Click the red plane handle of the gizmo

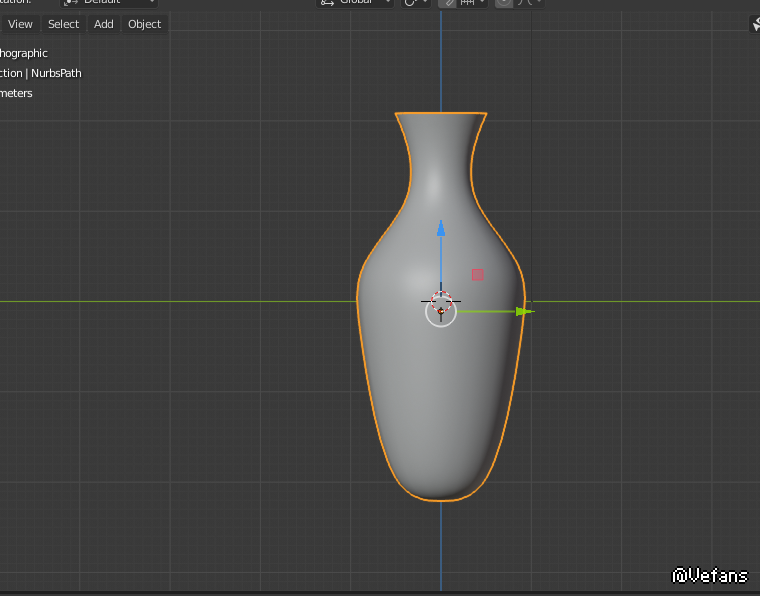[478, 275]
